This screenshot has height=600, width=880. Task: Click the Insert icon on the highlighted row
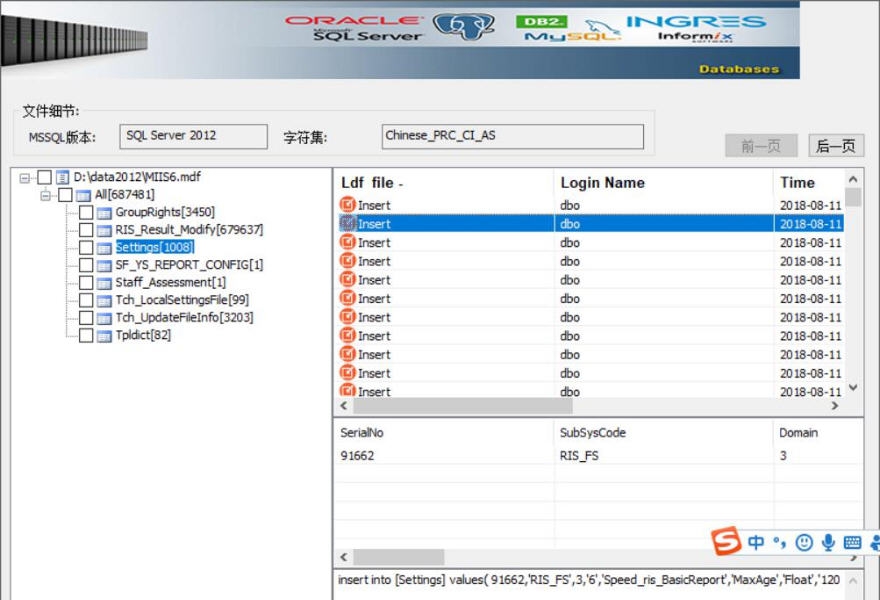coord(348,223)
